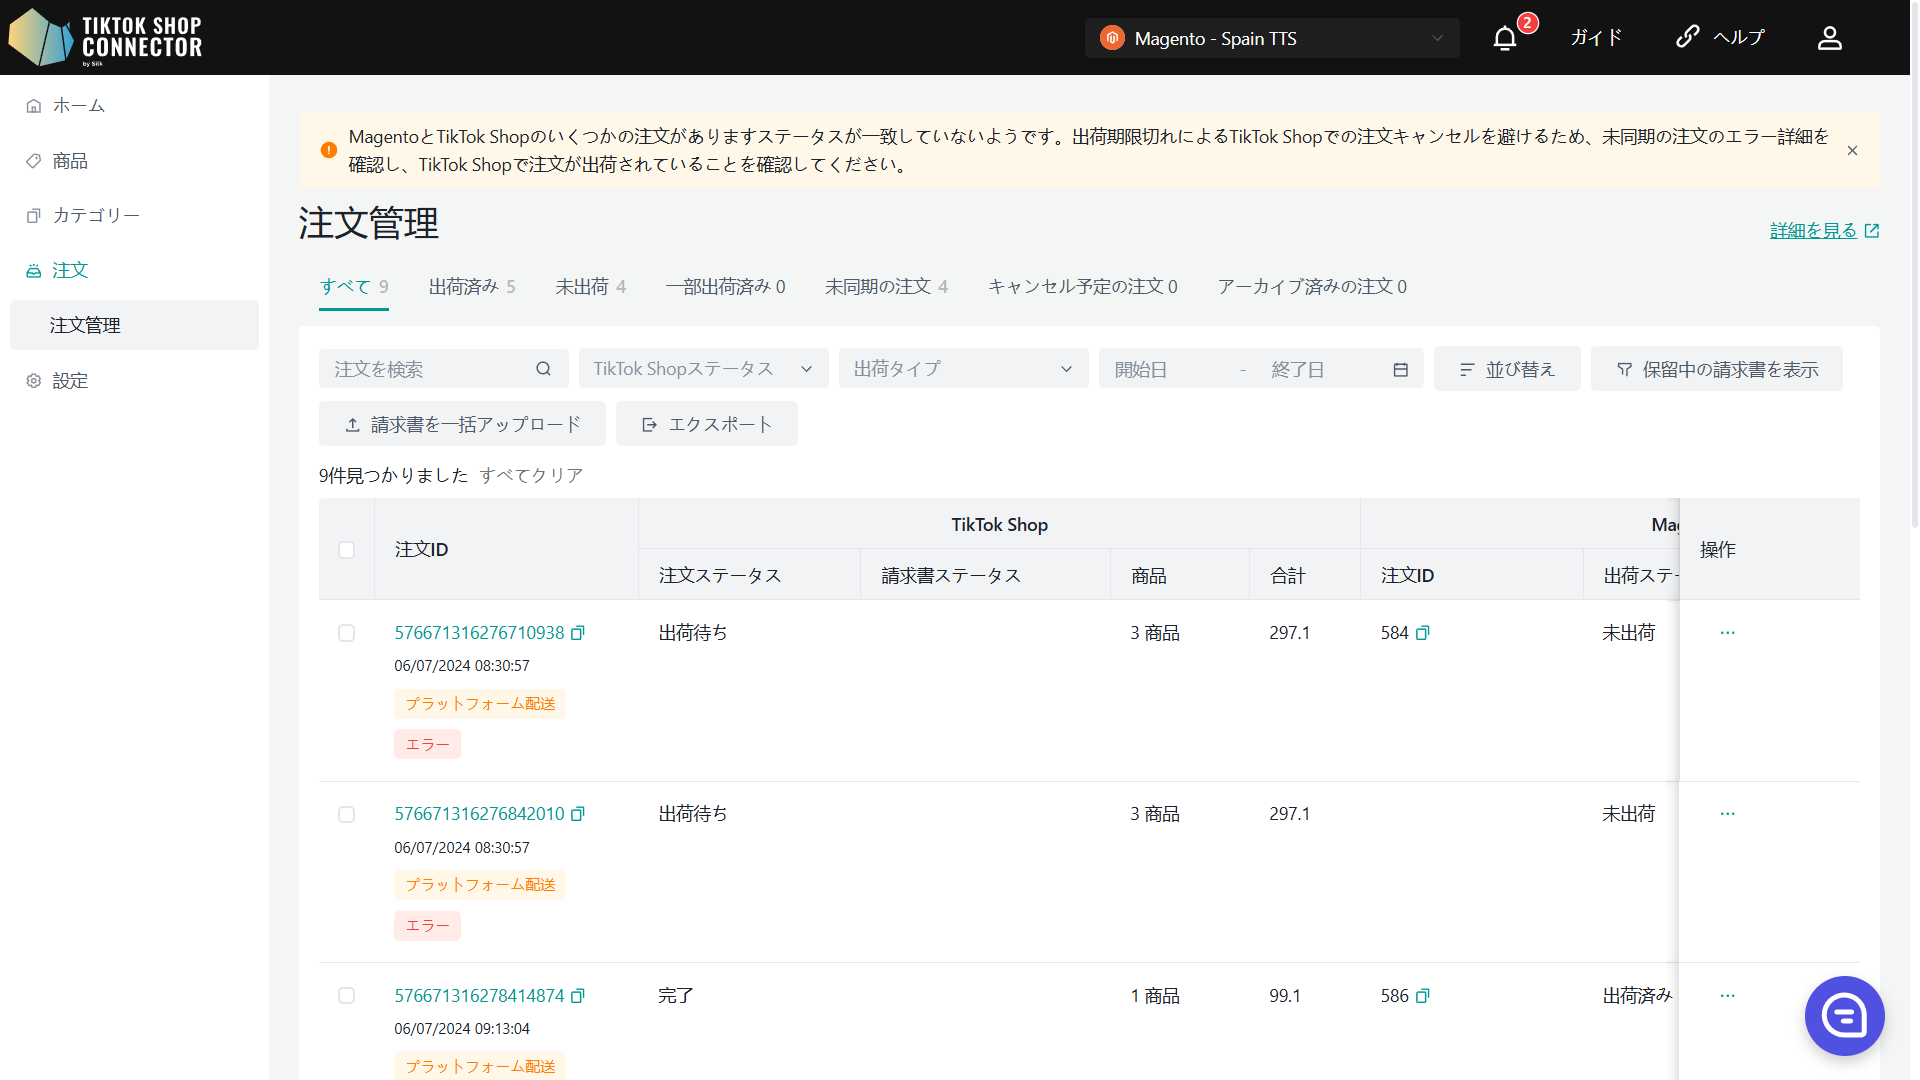Click すべてクリア to clear filters
The width and height of the screenshot is (1920, 1080).
click(x=531, y=475)
